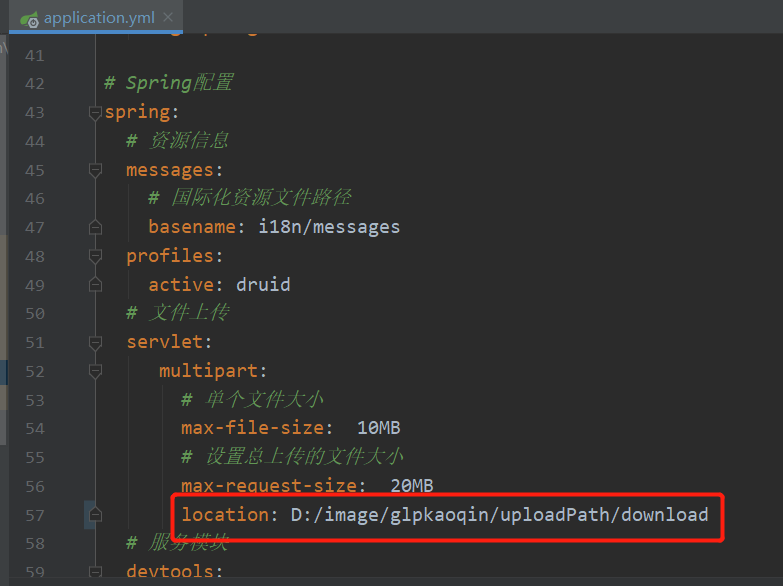Collapse the spring: block fold marker

(95, 113)
